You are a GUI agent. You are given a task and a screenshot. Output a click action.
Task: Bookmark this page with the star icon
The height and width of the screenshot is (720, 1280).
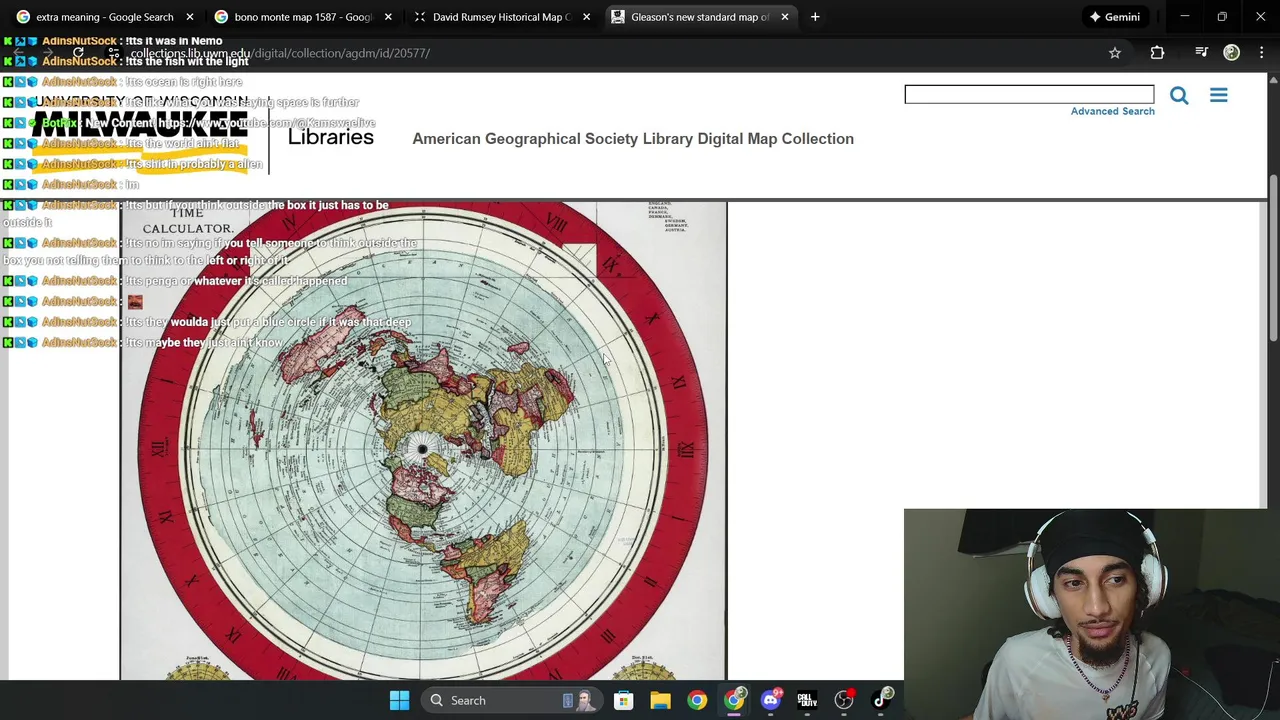point(1115,53)
